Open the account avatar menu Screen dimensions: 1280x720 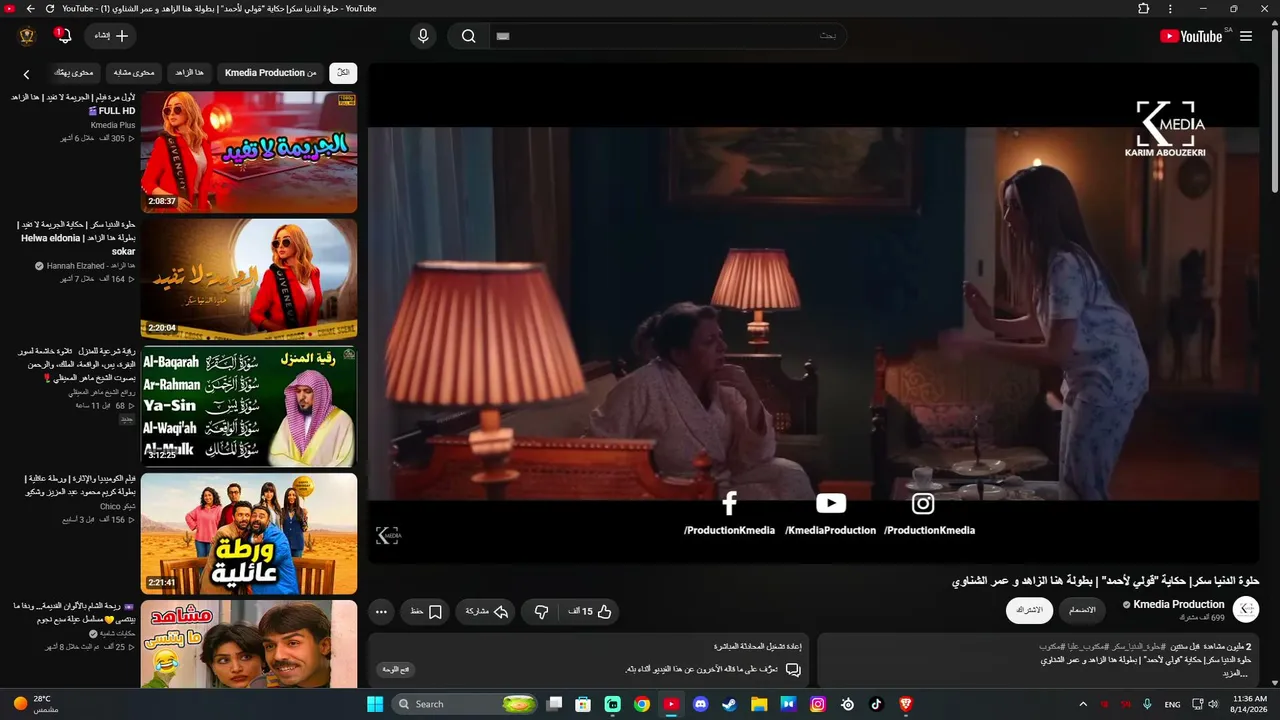click(x=27, y=36)
